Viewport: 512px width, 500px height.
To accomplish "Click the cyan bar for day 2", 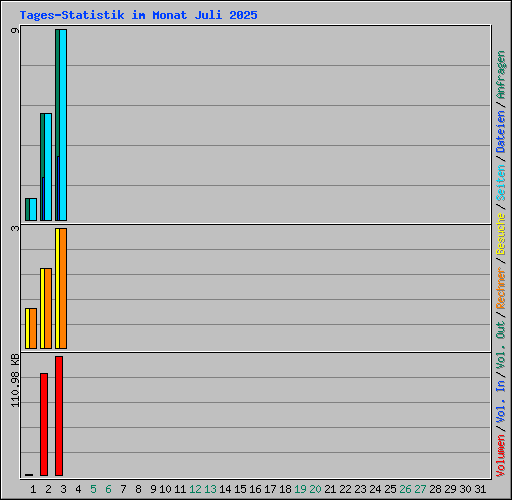I will [48, 167].
